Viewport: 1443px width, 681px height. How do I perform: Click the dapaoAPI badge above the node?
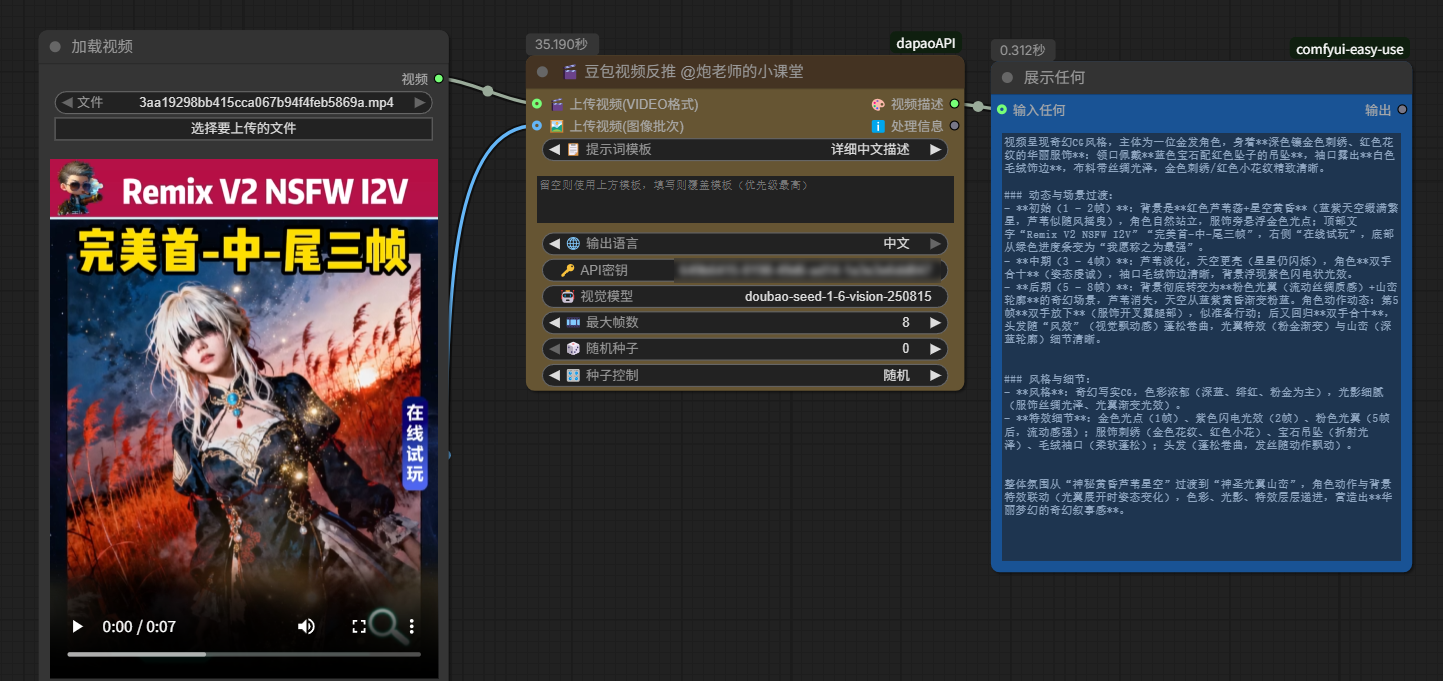(926, 44)
